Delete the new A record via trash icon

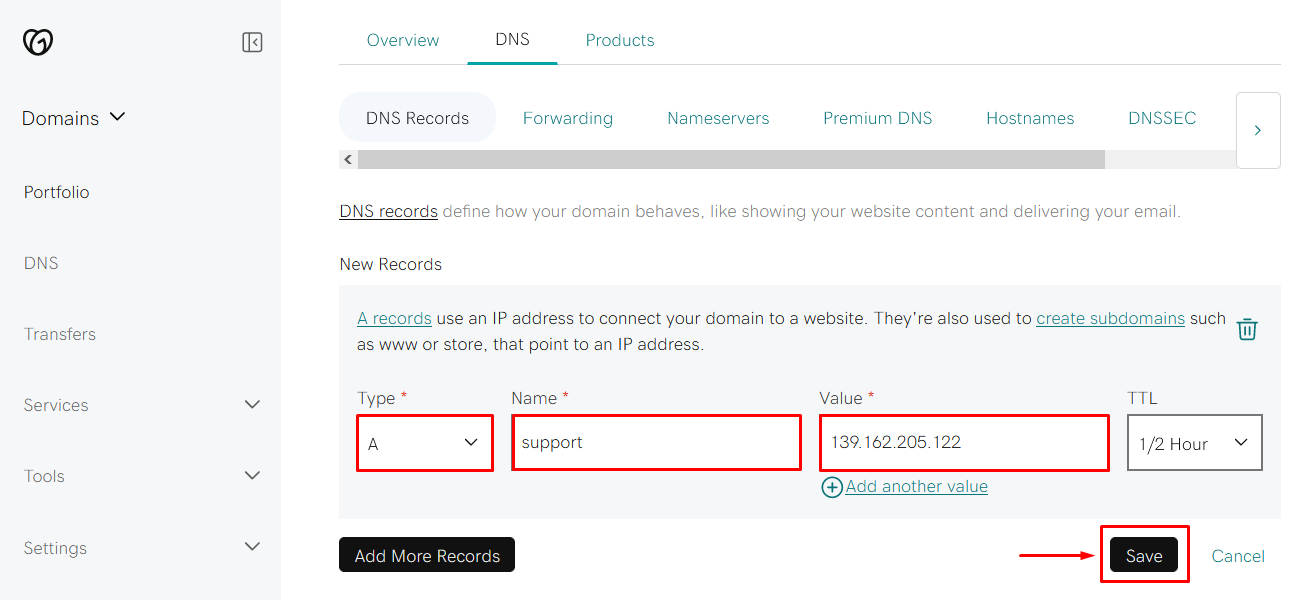coord(1246,328)
